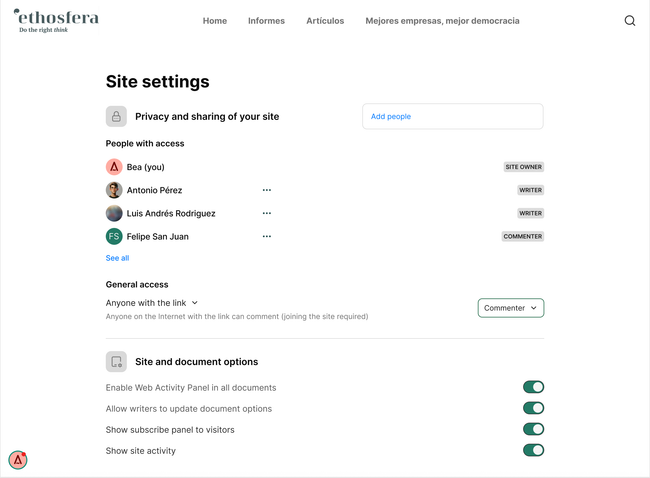This screenshot has width=650, height=478.
Task: Expand the Anyone with the link dropdown
Action: (x=152, y=302)
